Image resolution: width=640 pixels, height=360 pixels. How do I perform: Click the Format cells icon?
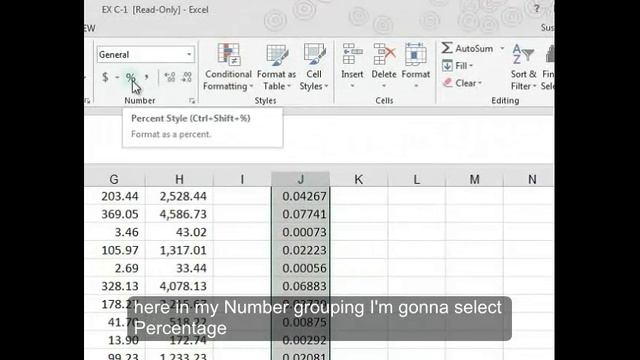click(416, 54)
